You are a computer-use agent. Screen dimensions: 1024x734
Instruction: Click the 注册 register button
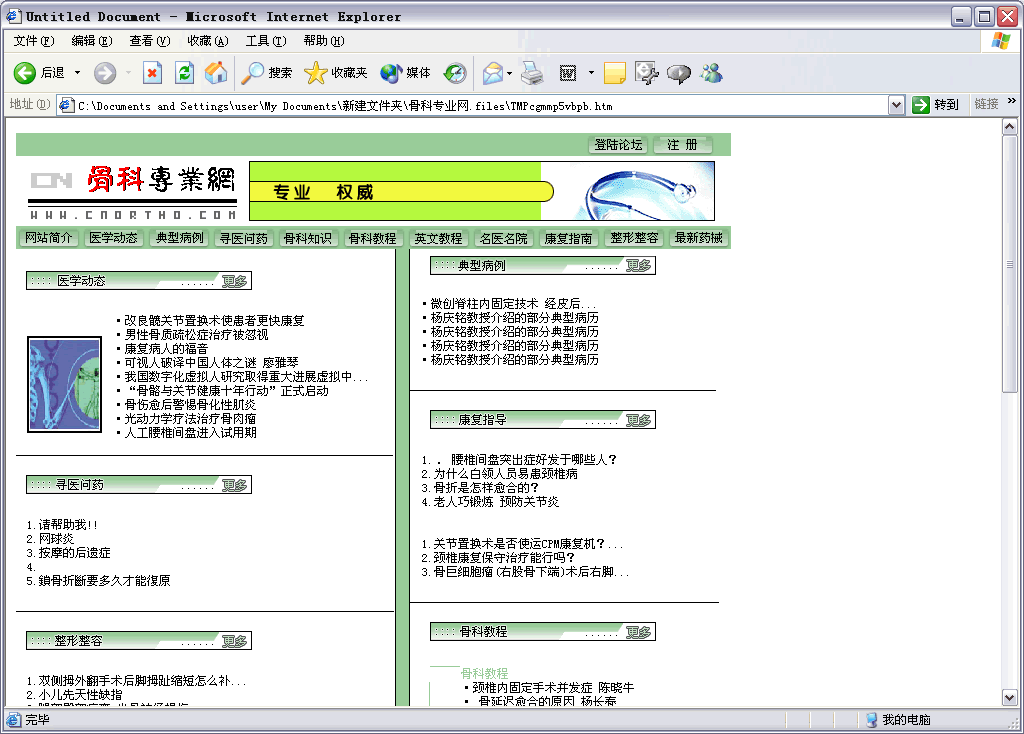click(682, 145)
